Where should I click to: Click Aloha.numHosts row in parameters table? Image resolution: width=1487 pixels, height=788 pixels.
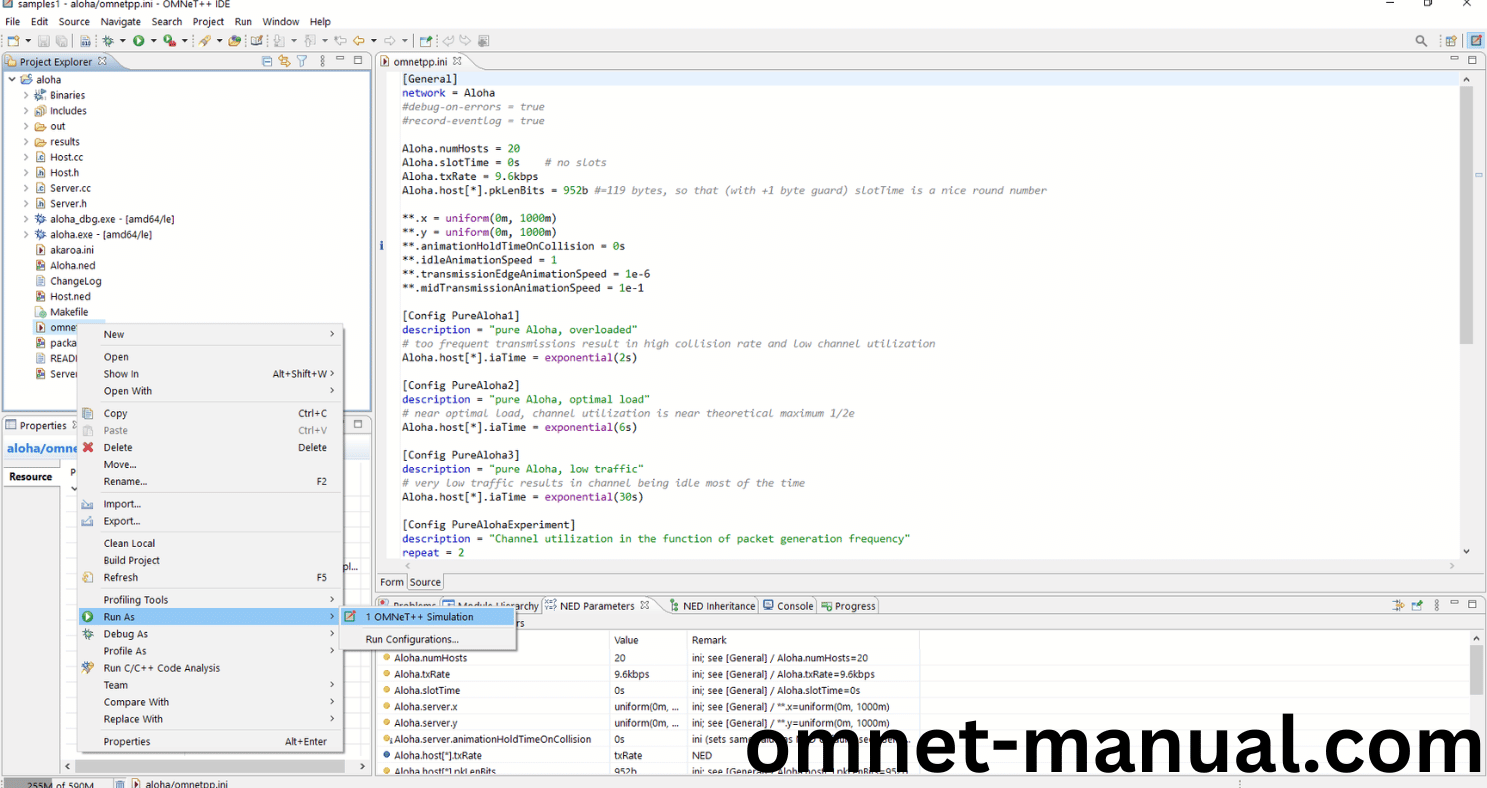(650, 658)
